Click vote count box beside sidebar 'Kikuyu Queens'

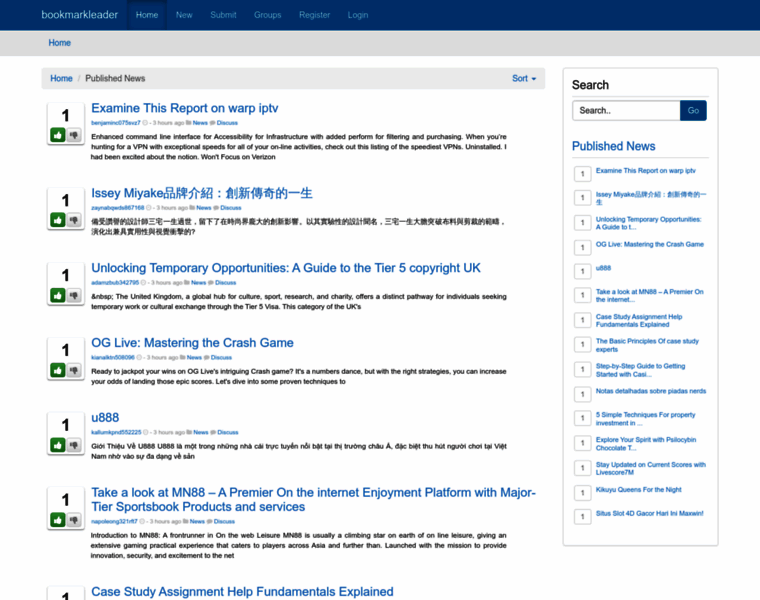(x=582, y=493)
